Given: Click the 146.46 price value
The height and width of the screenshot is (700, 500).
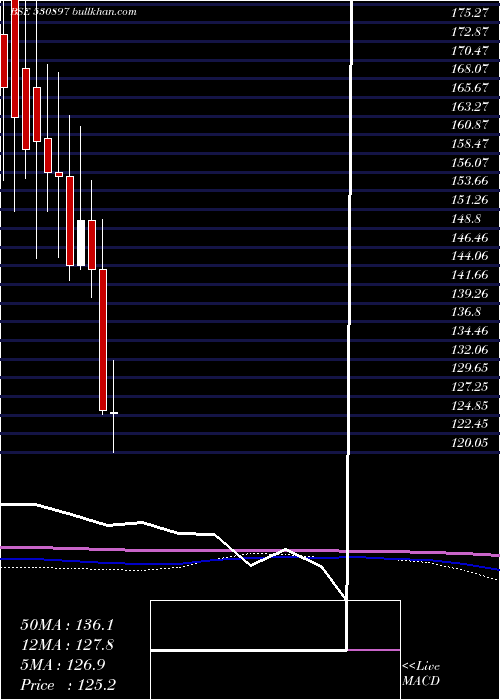Looking at the screenshot, I should (470, 238).
